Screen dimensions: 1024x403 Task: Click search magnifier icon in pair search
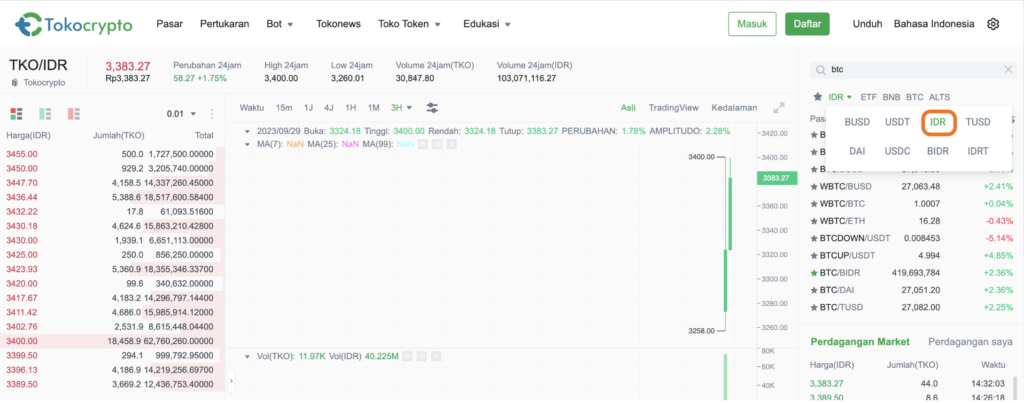tap(820, 69)
